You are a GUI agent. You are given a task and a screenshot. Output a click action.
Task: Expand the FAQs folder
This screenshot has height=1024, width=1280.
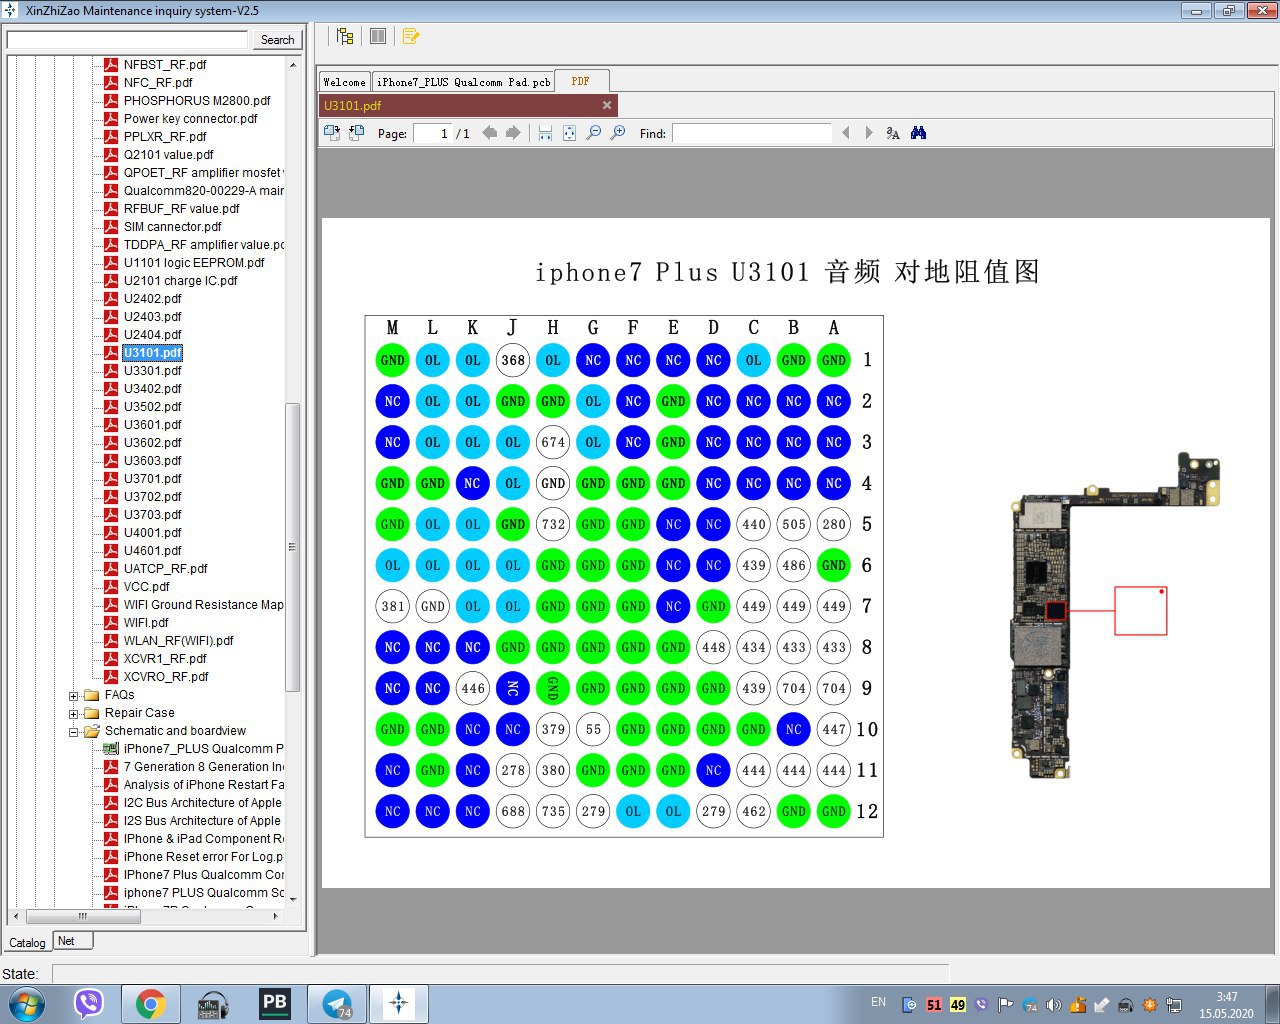tap(73, 696)
